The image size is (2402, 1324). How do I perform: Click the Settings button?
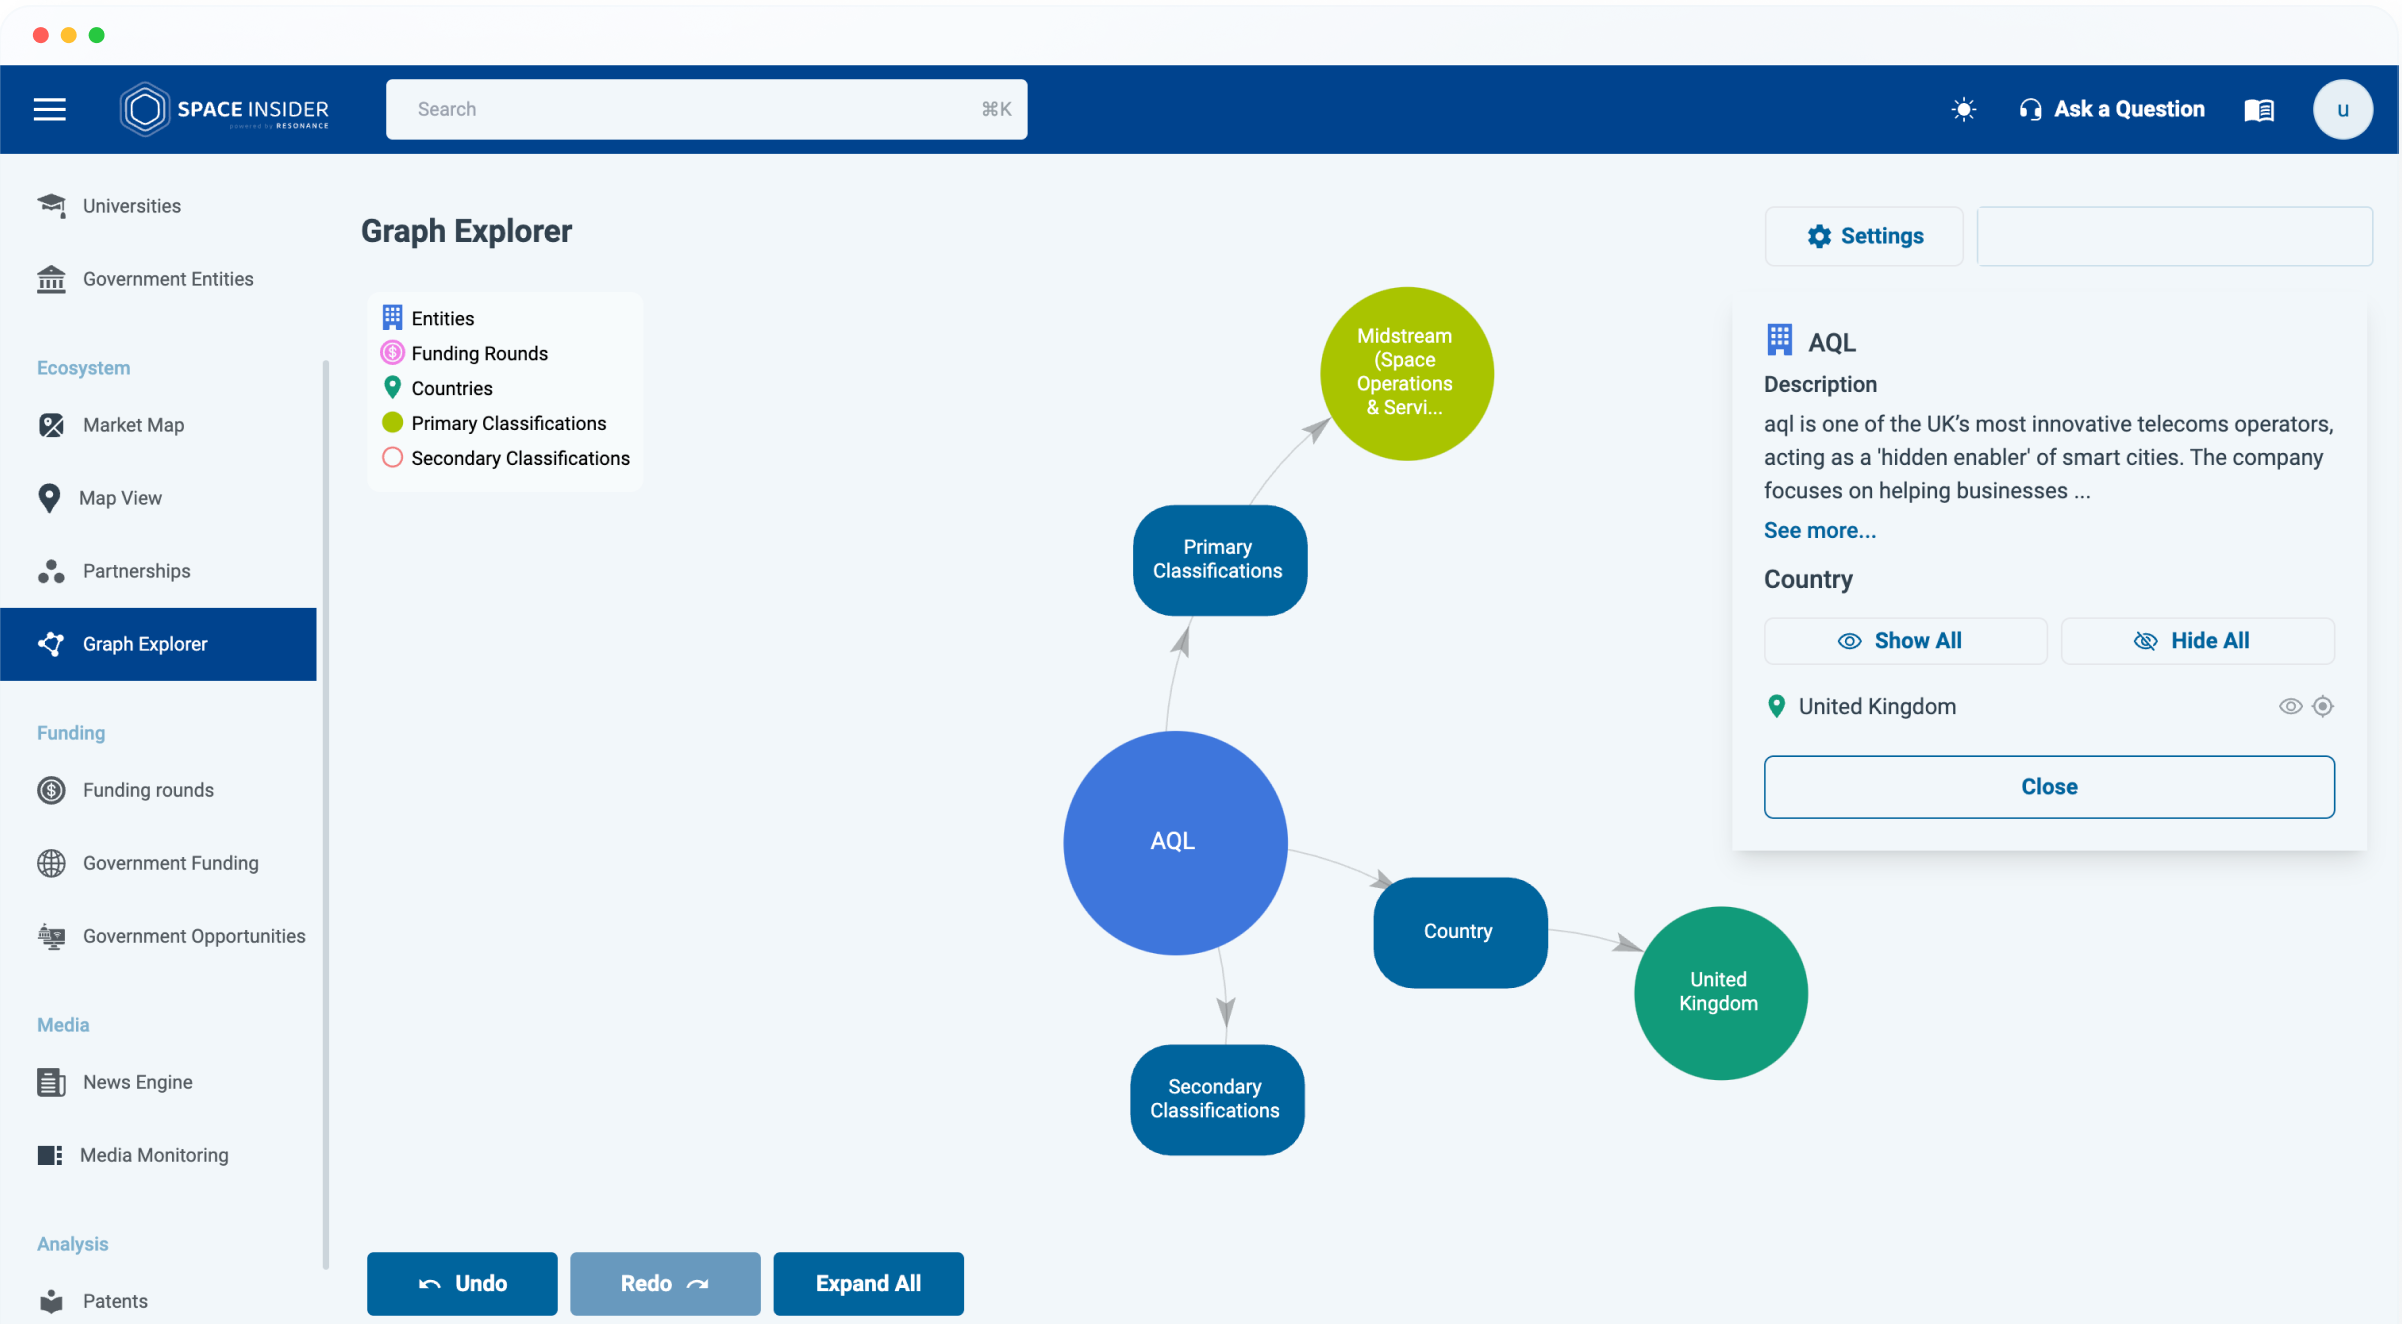1864,236
